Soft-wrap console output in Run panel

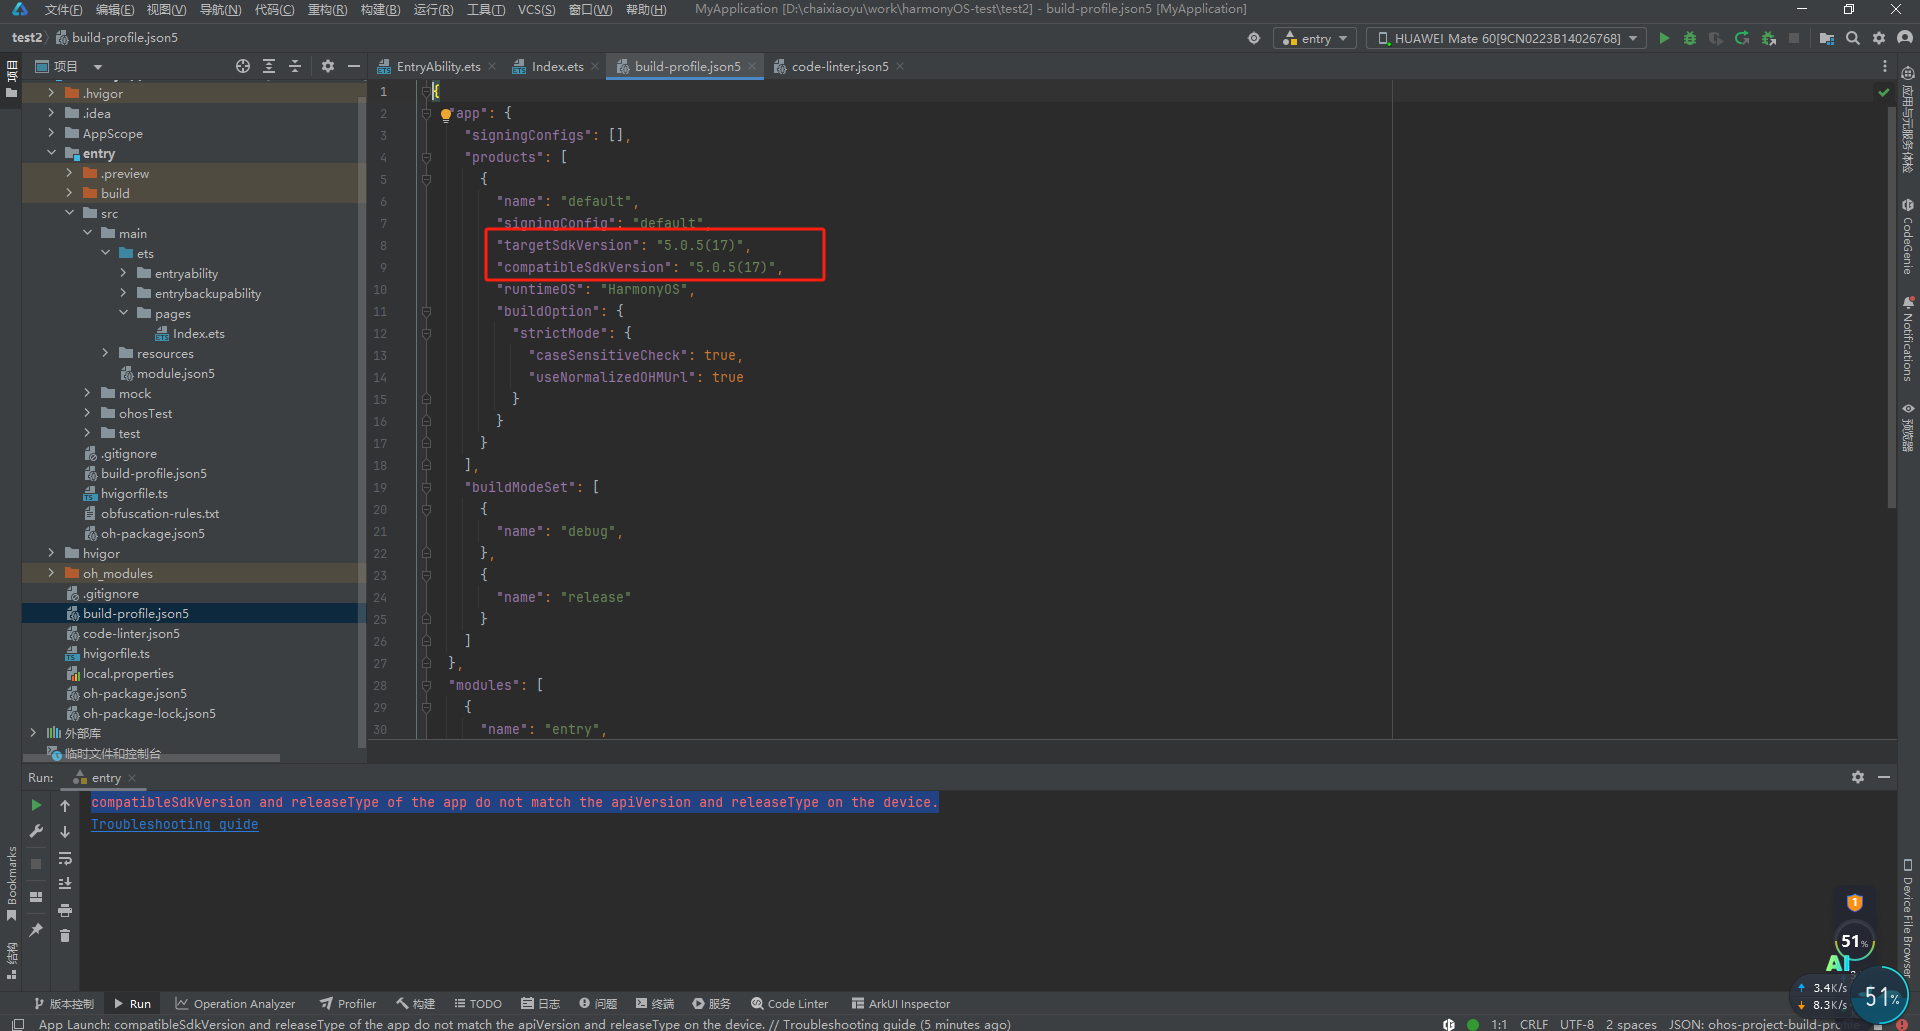[65, 860]
